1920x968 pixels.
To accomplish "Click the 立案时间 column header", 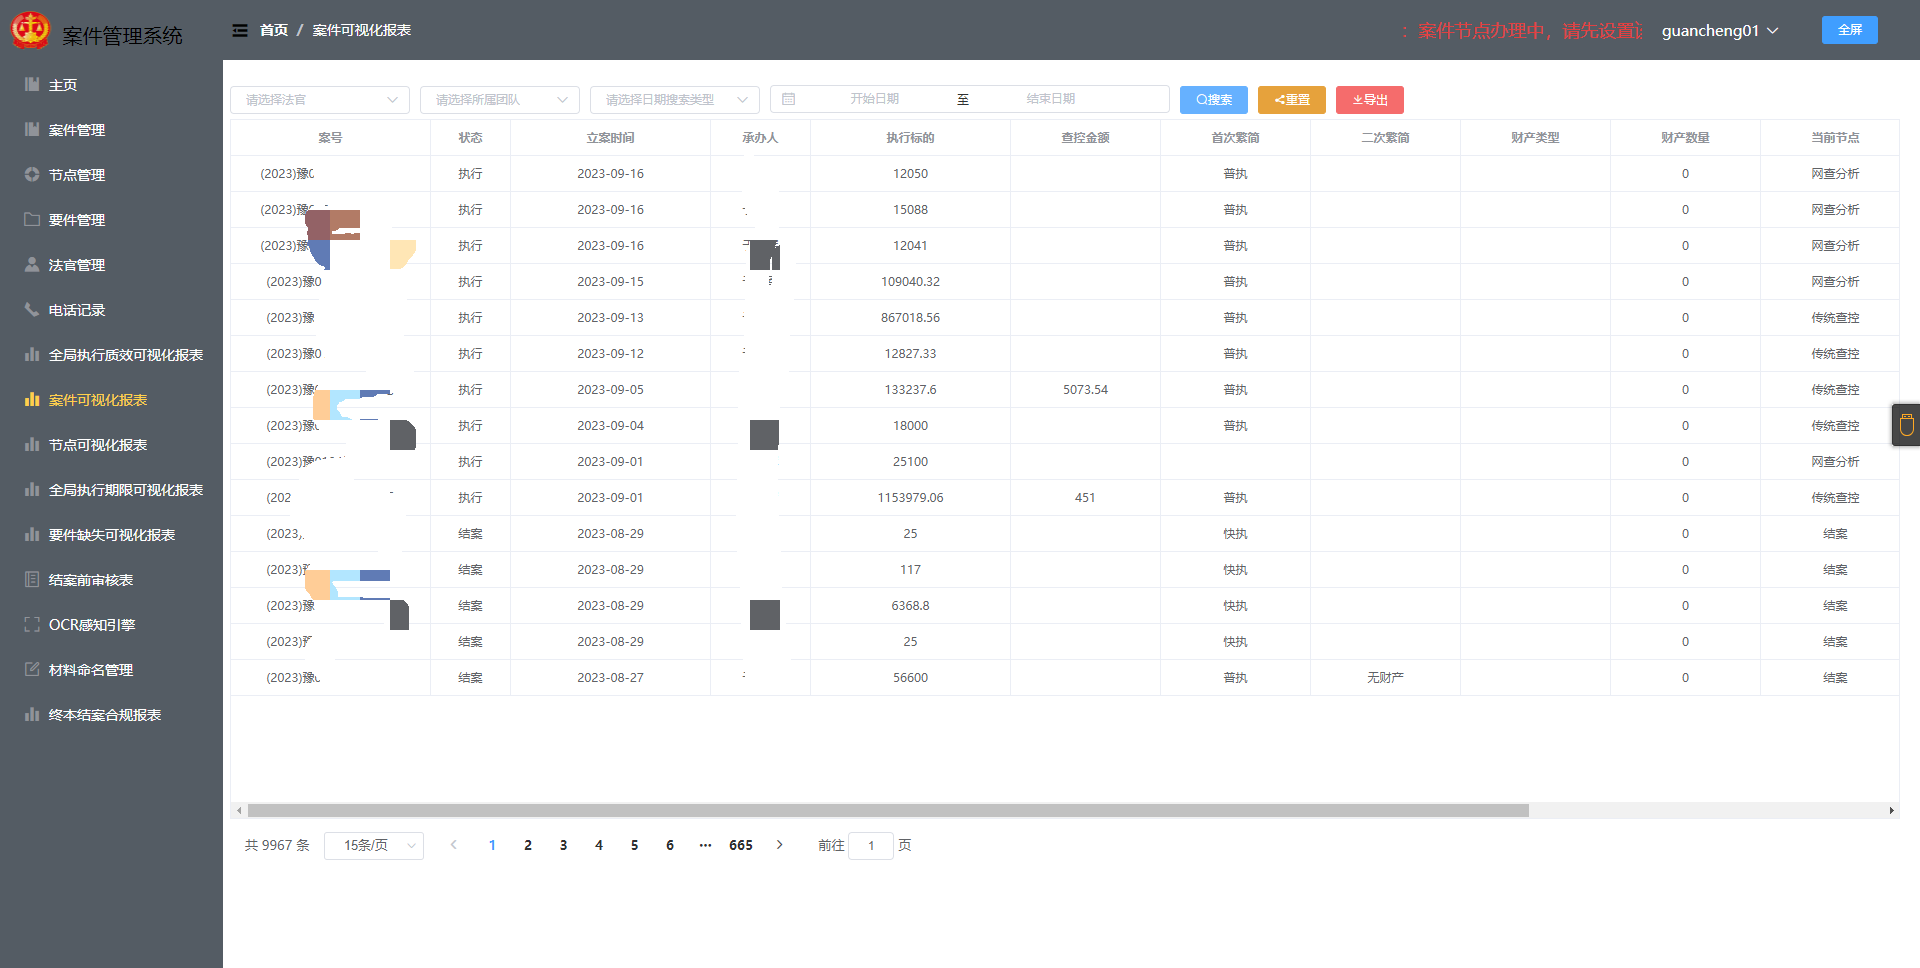I will coord(610,138).
